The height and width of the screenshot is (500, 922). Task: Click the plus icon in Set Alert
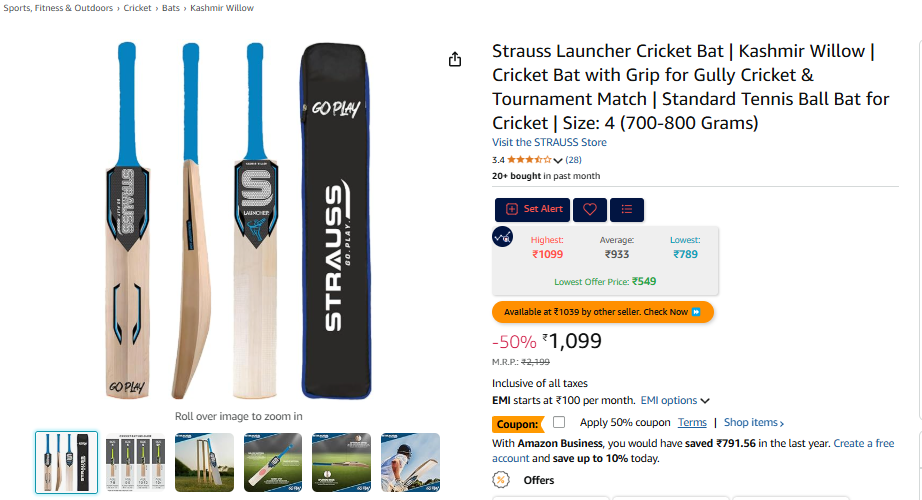point(512,209)
